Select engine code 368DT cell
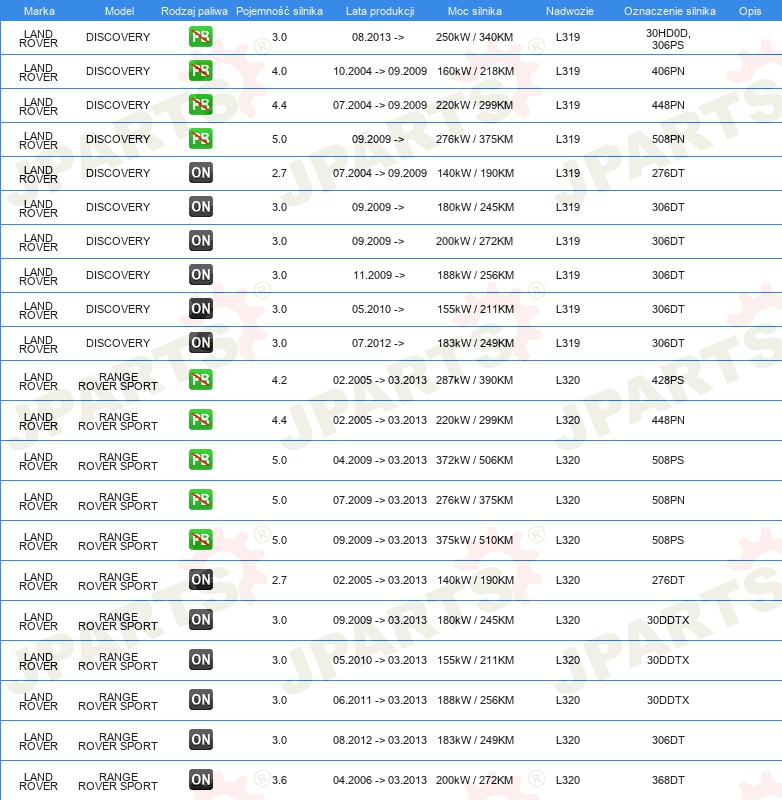This screenshot has height=800, width=782. [668, 780]
